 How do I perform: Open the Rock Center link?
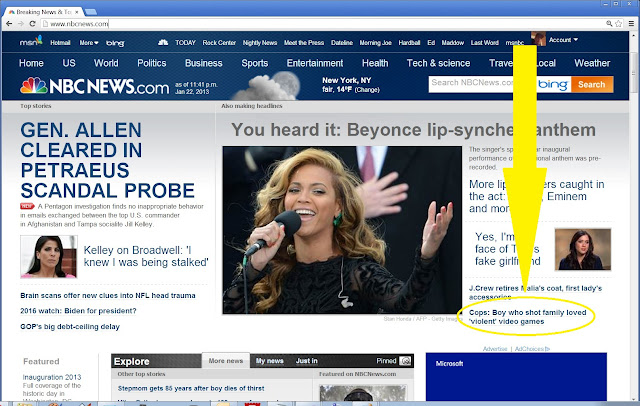[219, 42]
